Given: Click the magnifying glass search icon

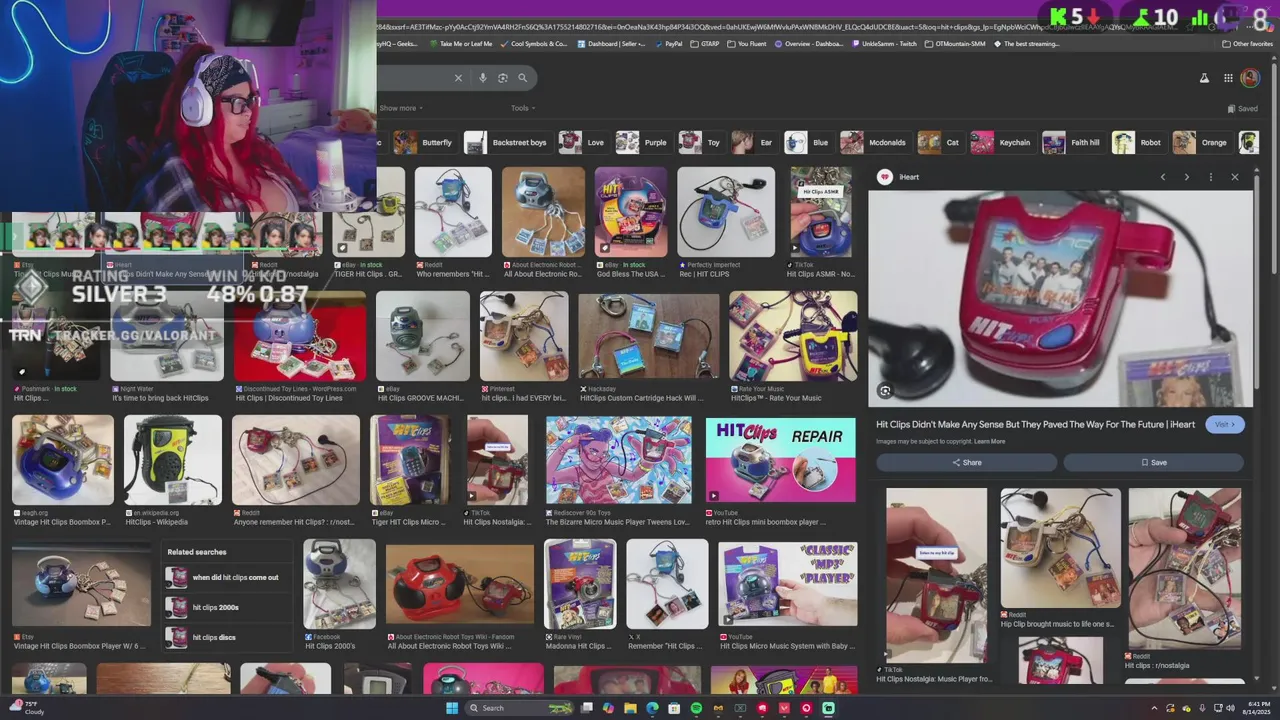Looking at the screenshot, I should (522, 78).
